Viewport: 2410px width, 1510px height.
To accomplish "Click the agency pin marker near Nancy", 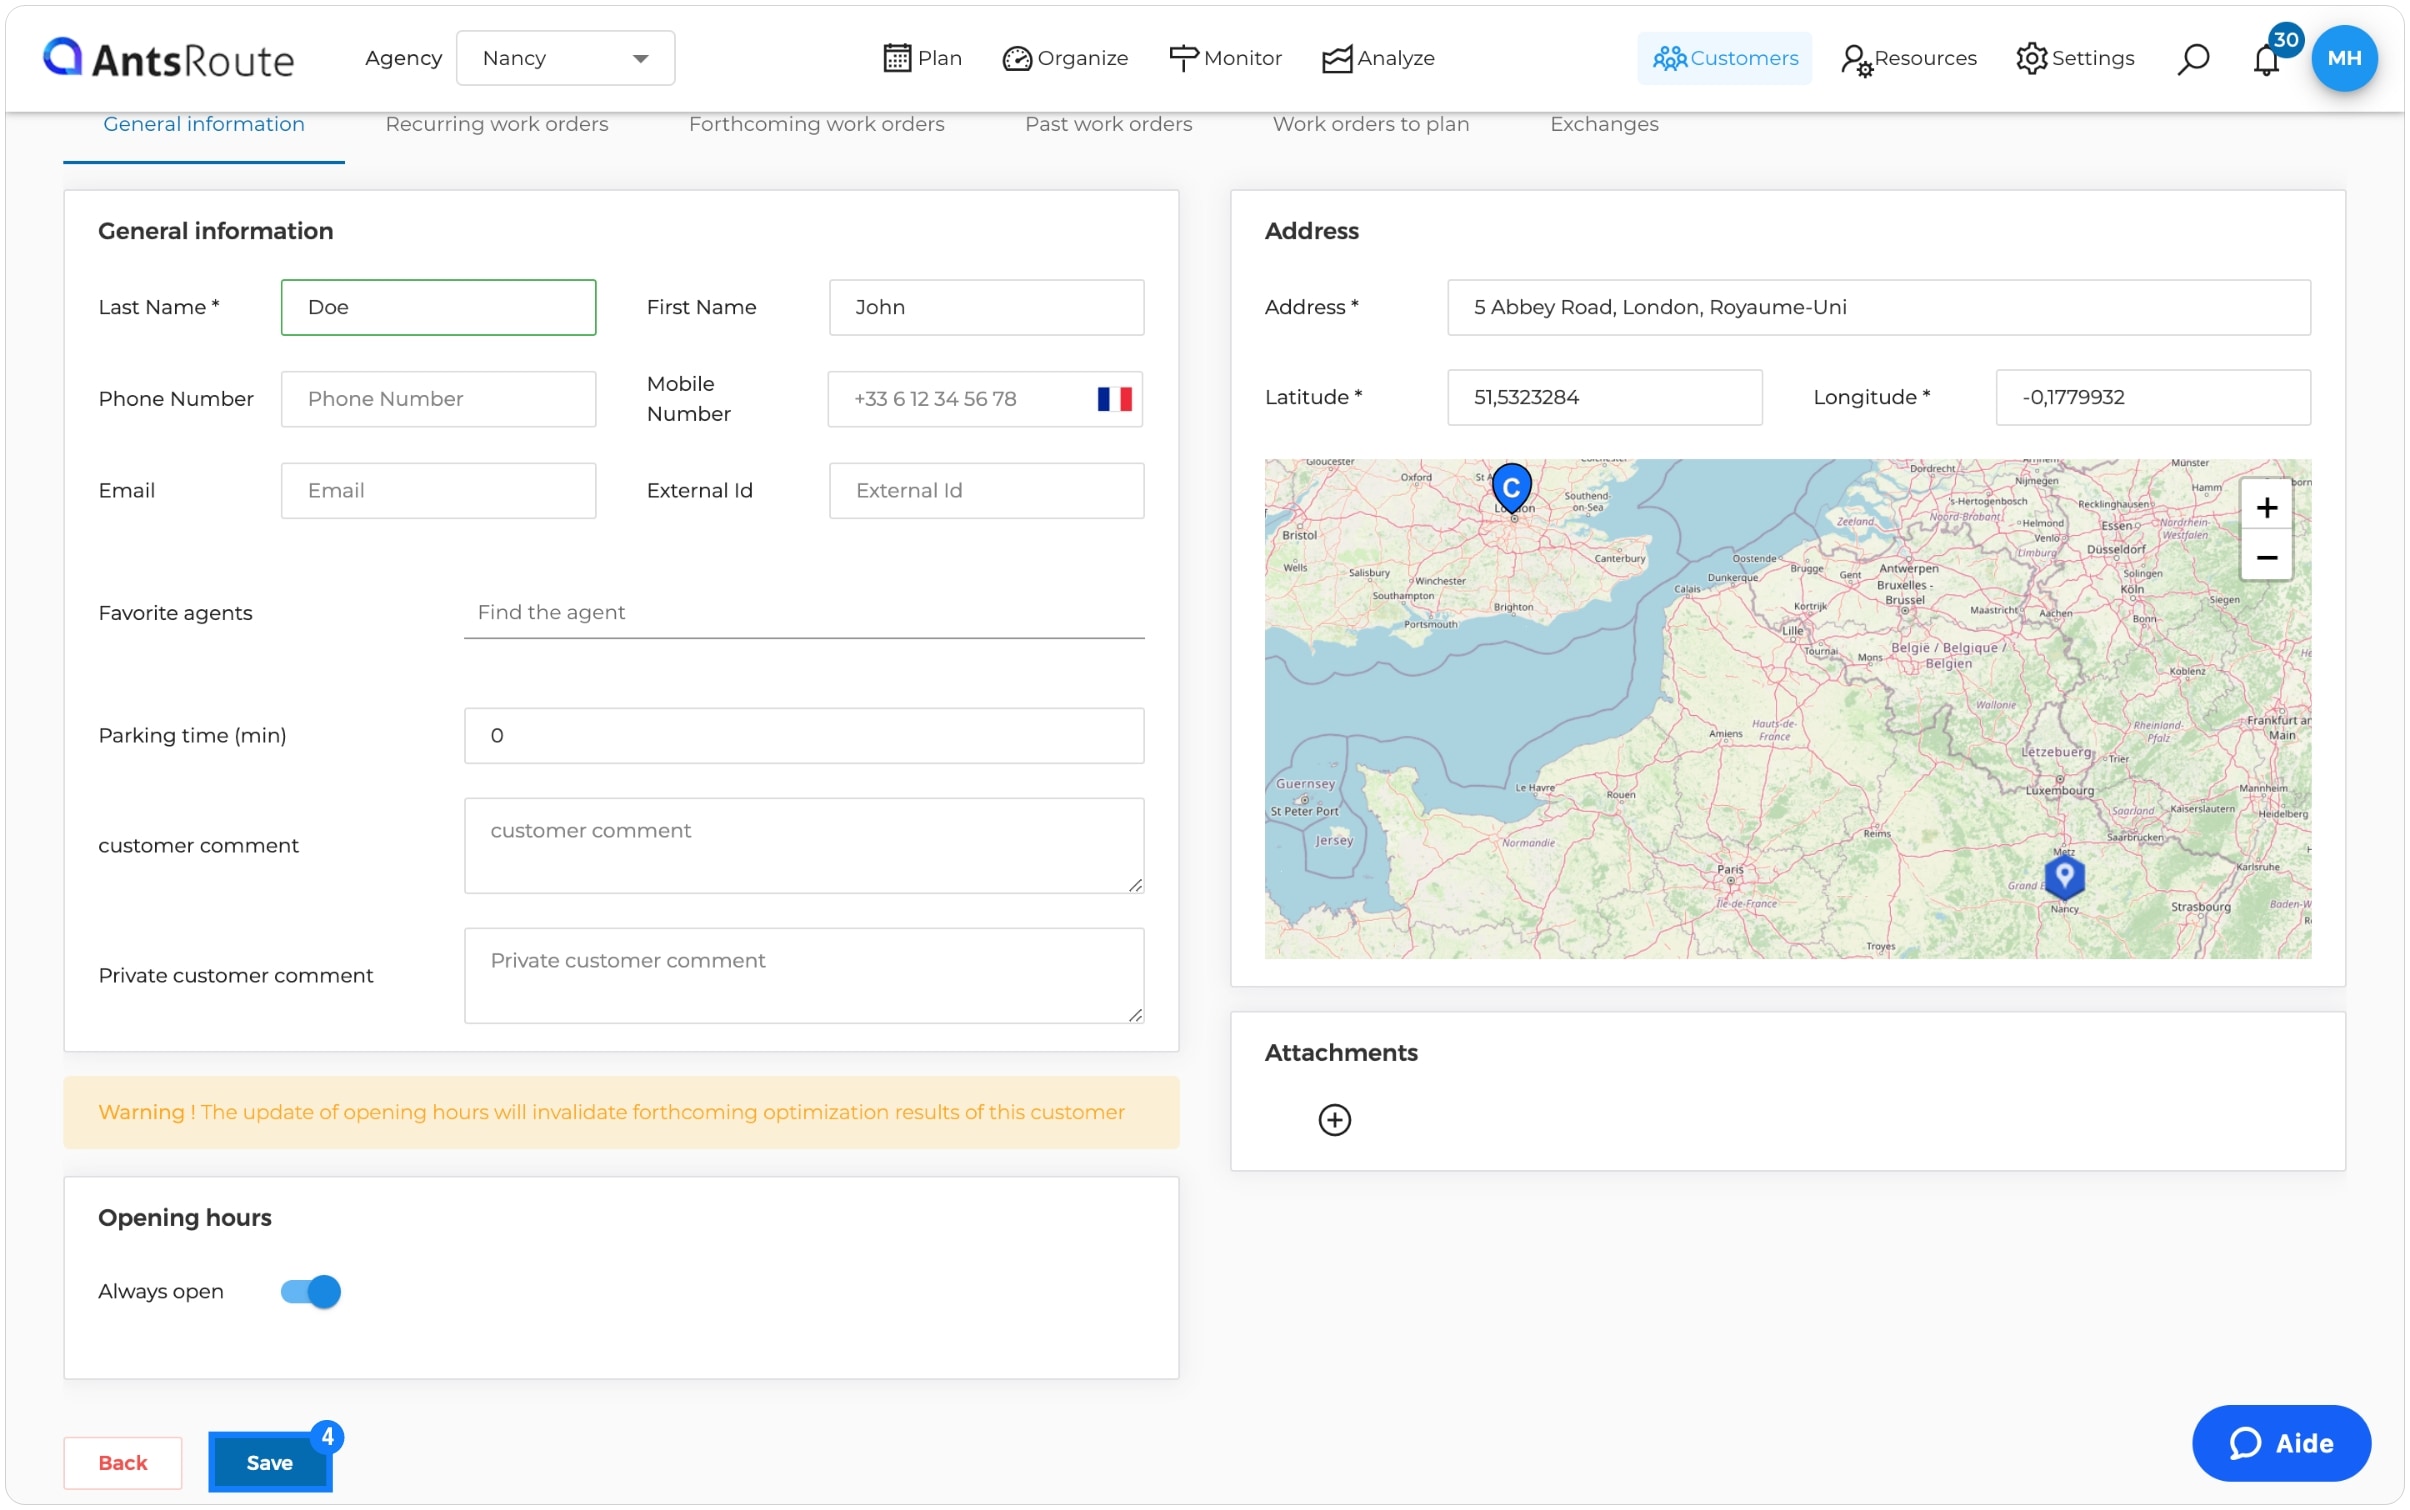I will coord(2063,876).
